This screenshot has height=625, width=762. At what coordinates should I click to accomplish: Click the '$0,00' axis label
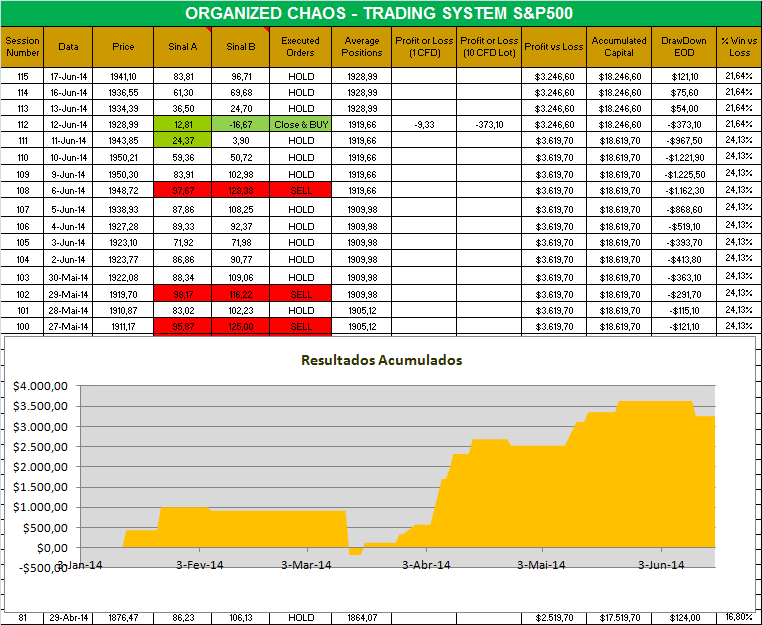point(52,548)
